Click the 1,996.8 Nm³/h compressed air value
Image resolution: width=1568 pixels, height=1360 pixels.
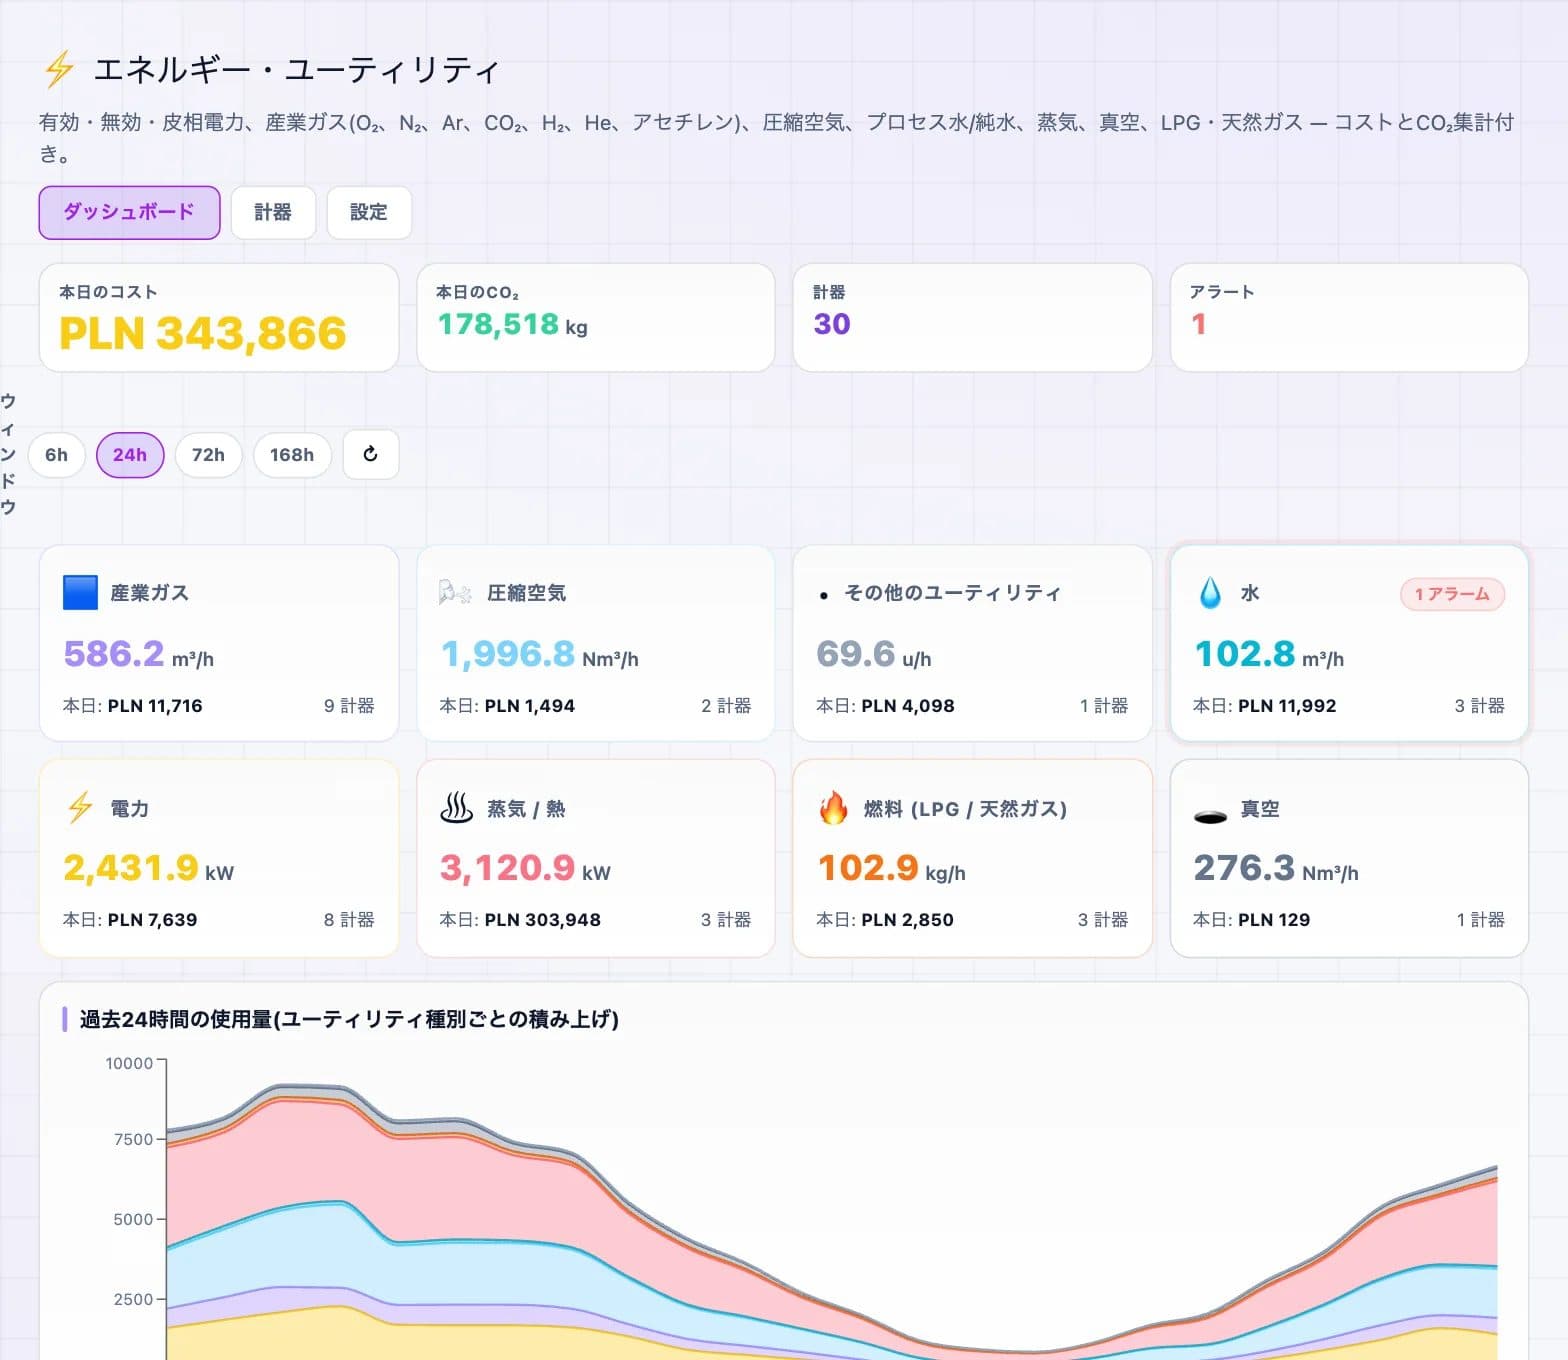(x=540, y=654)
